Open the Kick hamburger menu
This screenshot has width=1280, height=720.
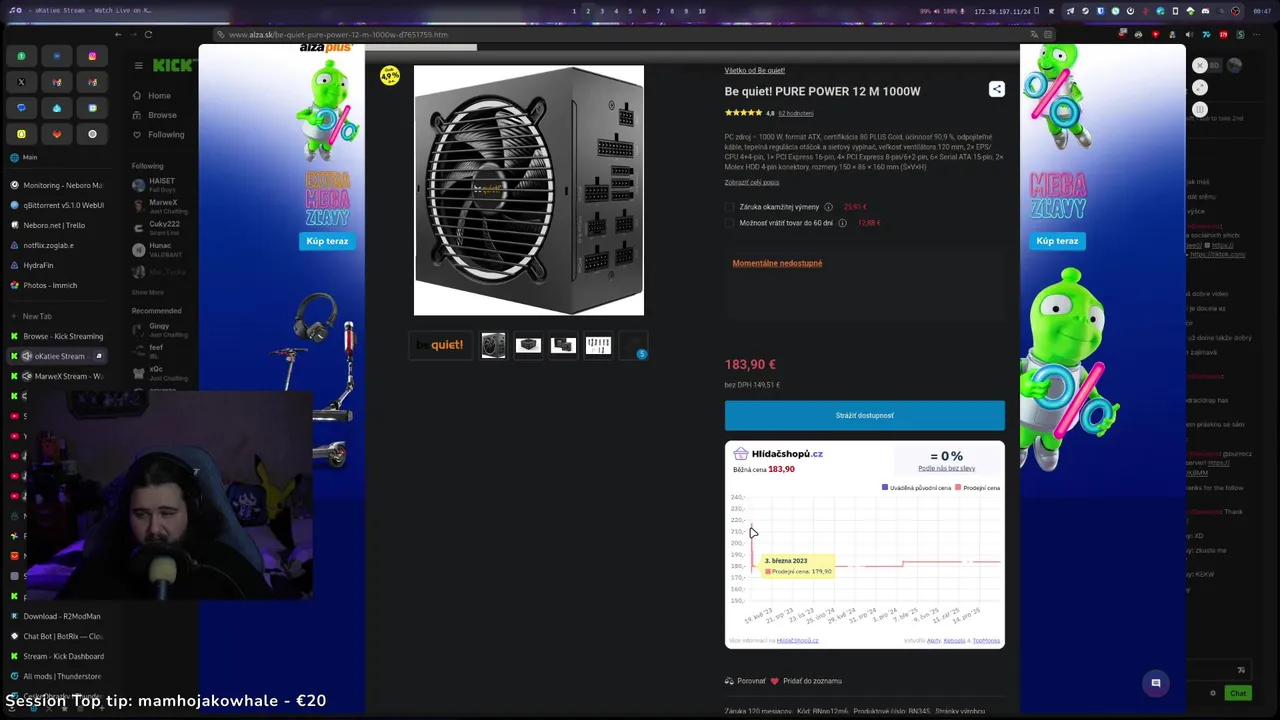pyautogui.click(x=138, y=66)
